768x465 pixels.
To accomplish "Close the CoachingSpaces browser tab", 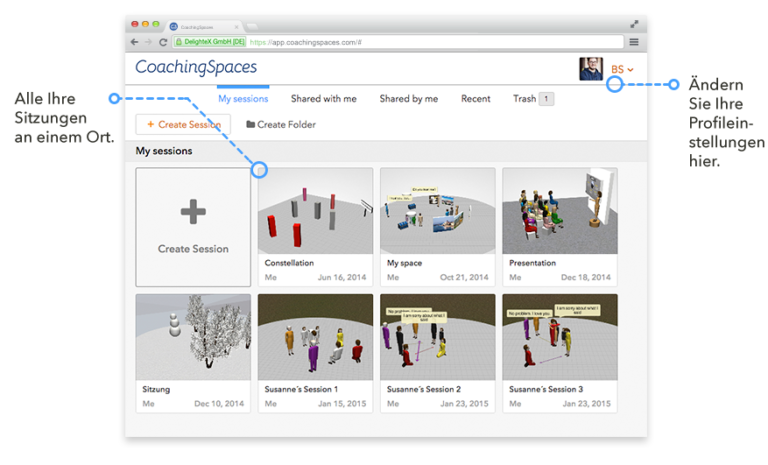I will 236,27.
